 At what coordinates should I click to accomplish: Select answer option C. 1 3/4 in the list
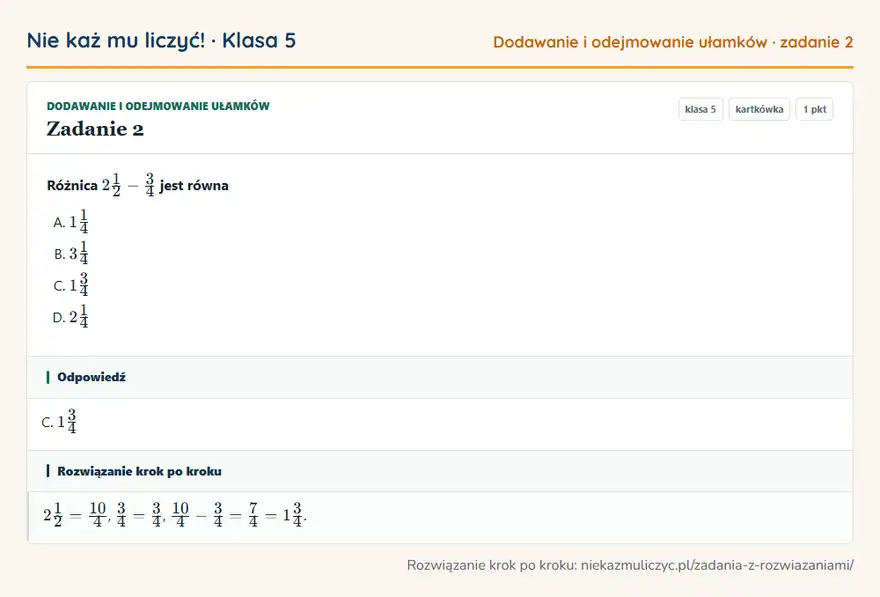[x=70, y=285]
